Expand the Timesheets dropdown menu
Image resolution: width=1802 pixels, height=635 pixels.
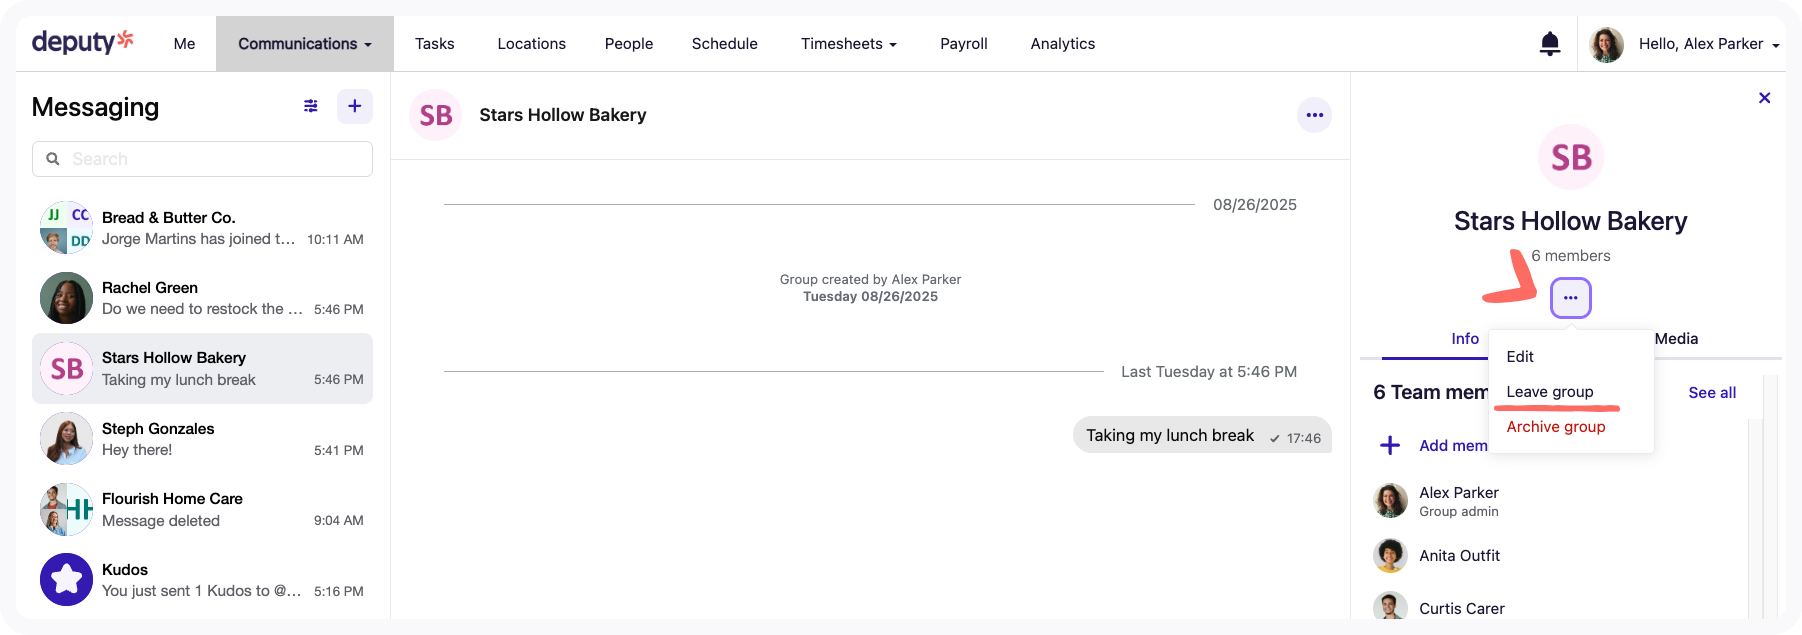(848, 44)
